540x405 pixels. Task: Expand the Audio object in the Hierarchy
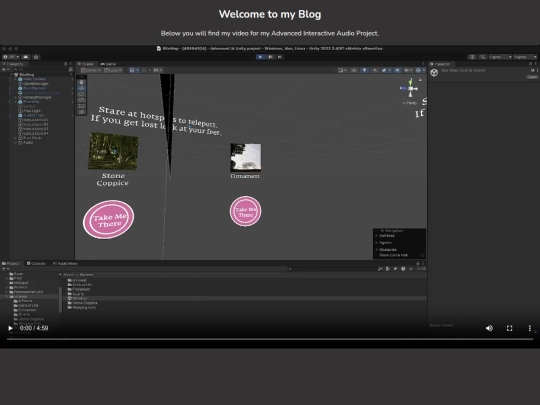coord(15,143)
